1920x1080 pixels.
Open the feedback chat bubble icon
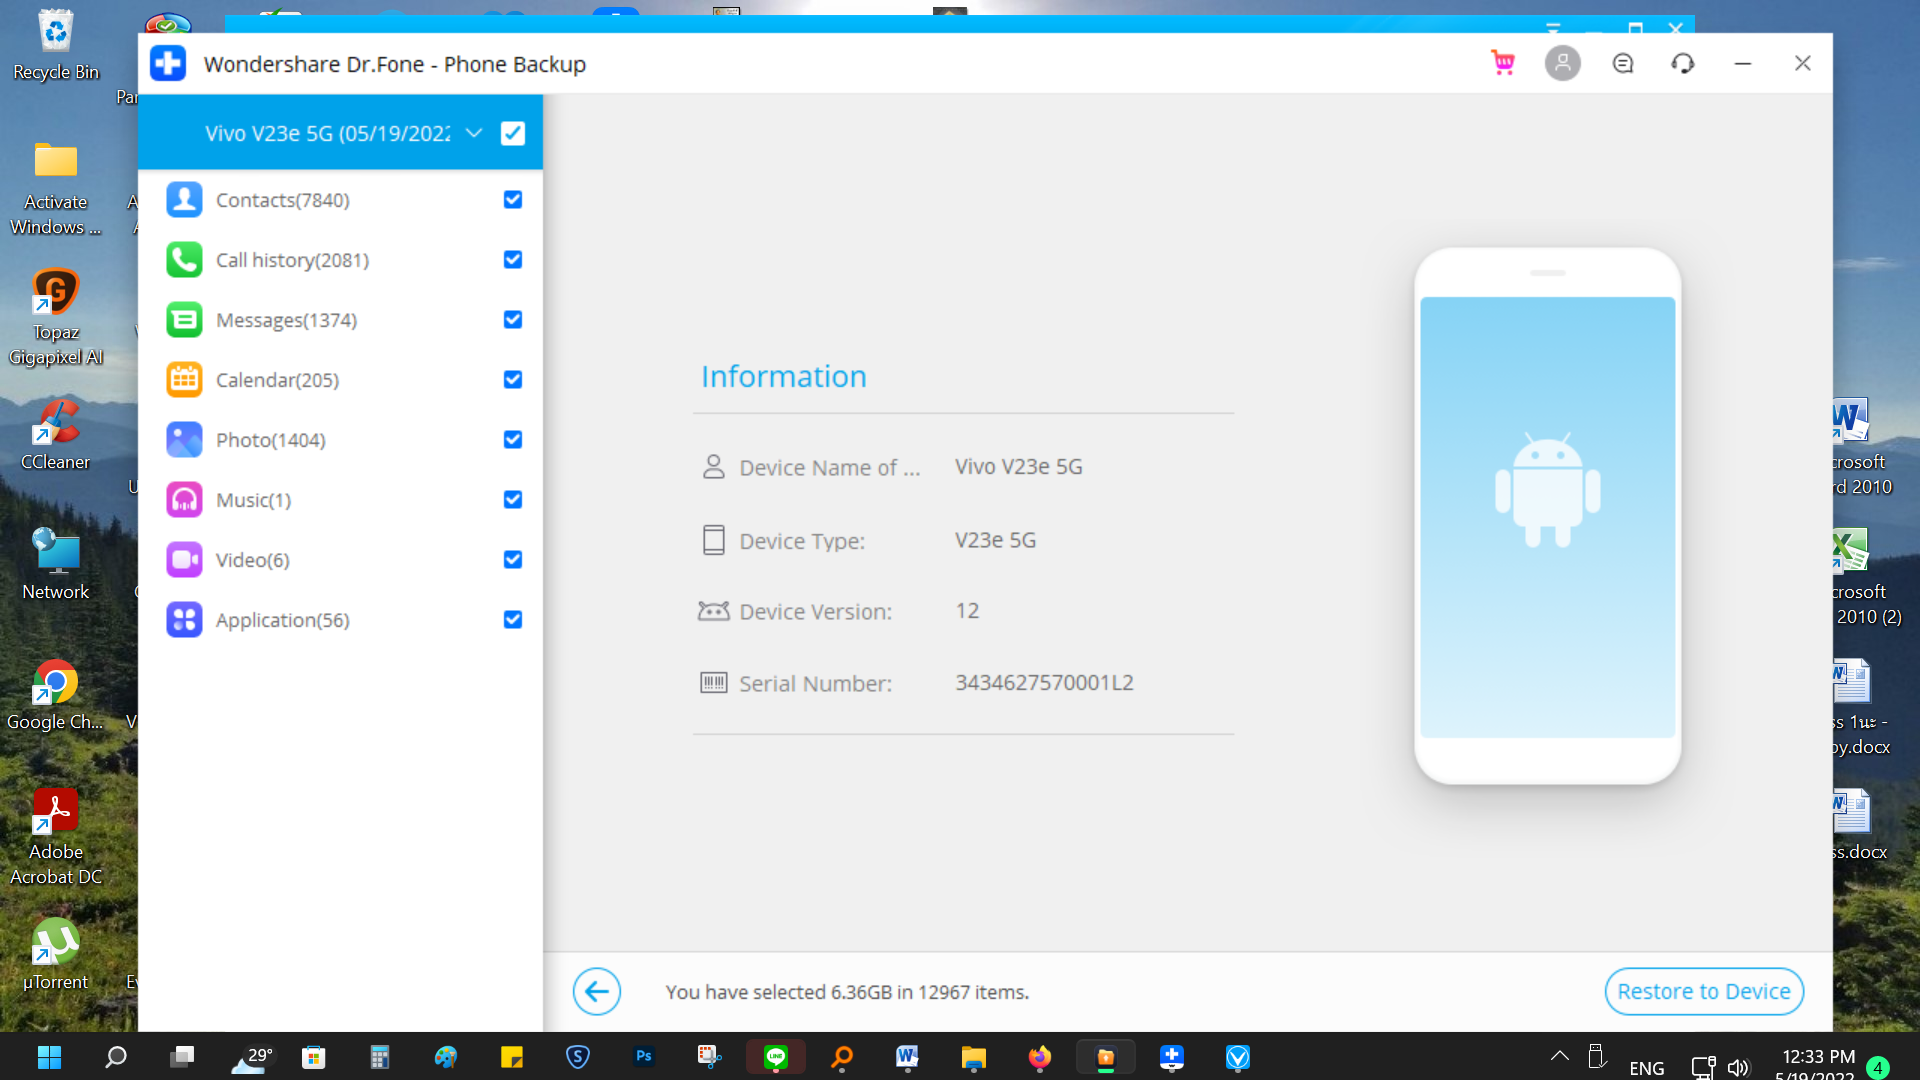point(1623,63)
